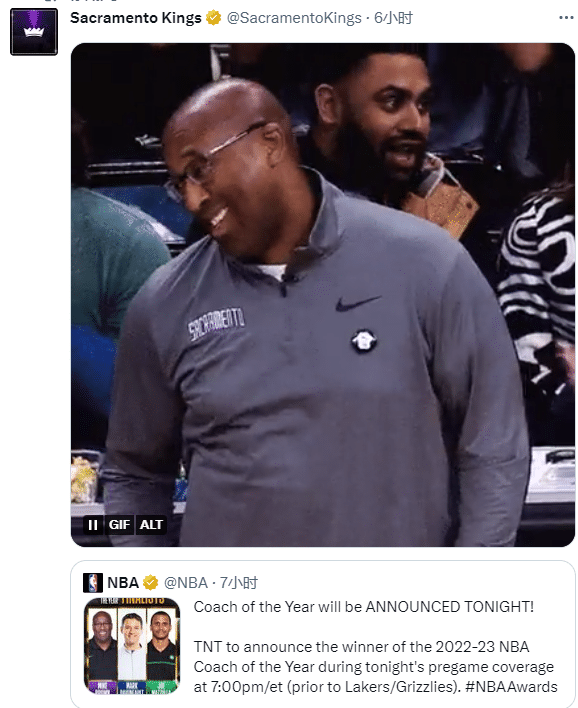578x708 pixels.
Task: Click the #NBAAwards hashtag text
Action: tap(512, 687)
